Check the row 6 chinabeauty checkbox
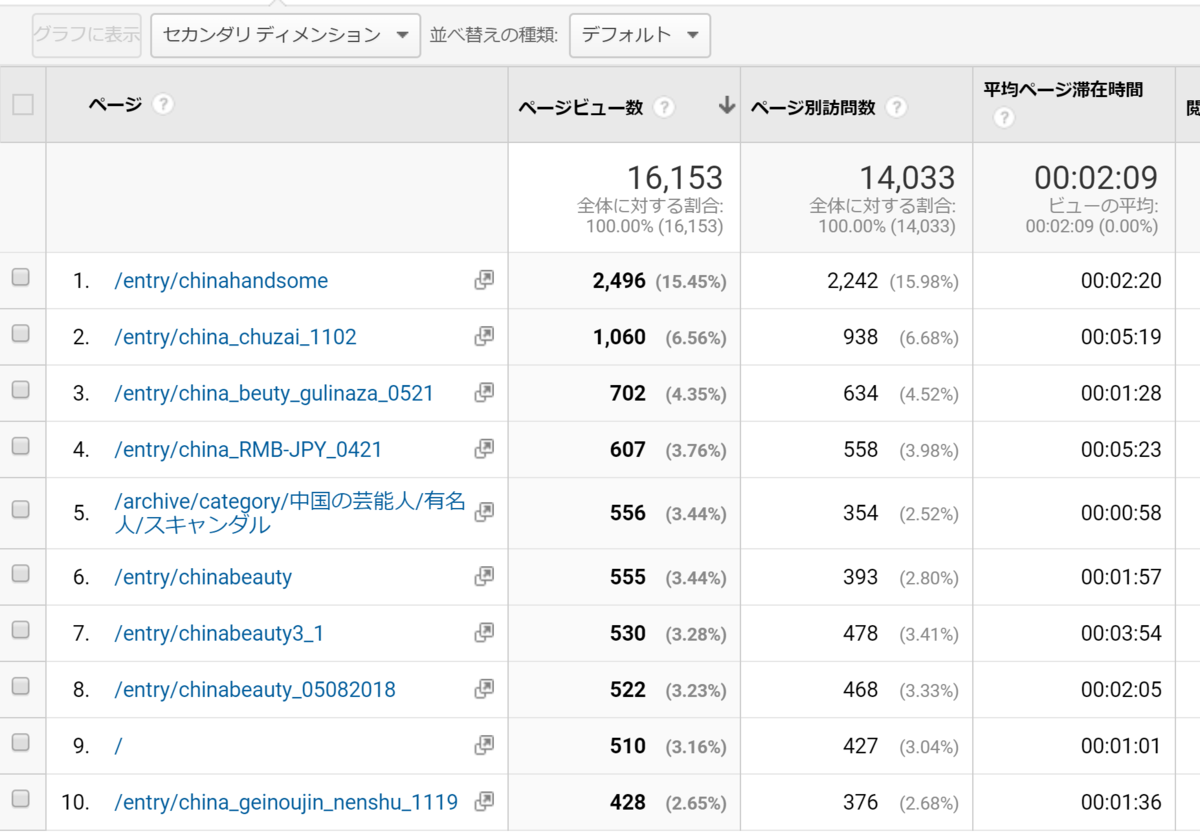Viewport: 1200px width, 840px height. coord(20,574)
